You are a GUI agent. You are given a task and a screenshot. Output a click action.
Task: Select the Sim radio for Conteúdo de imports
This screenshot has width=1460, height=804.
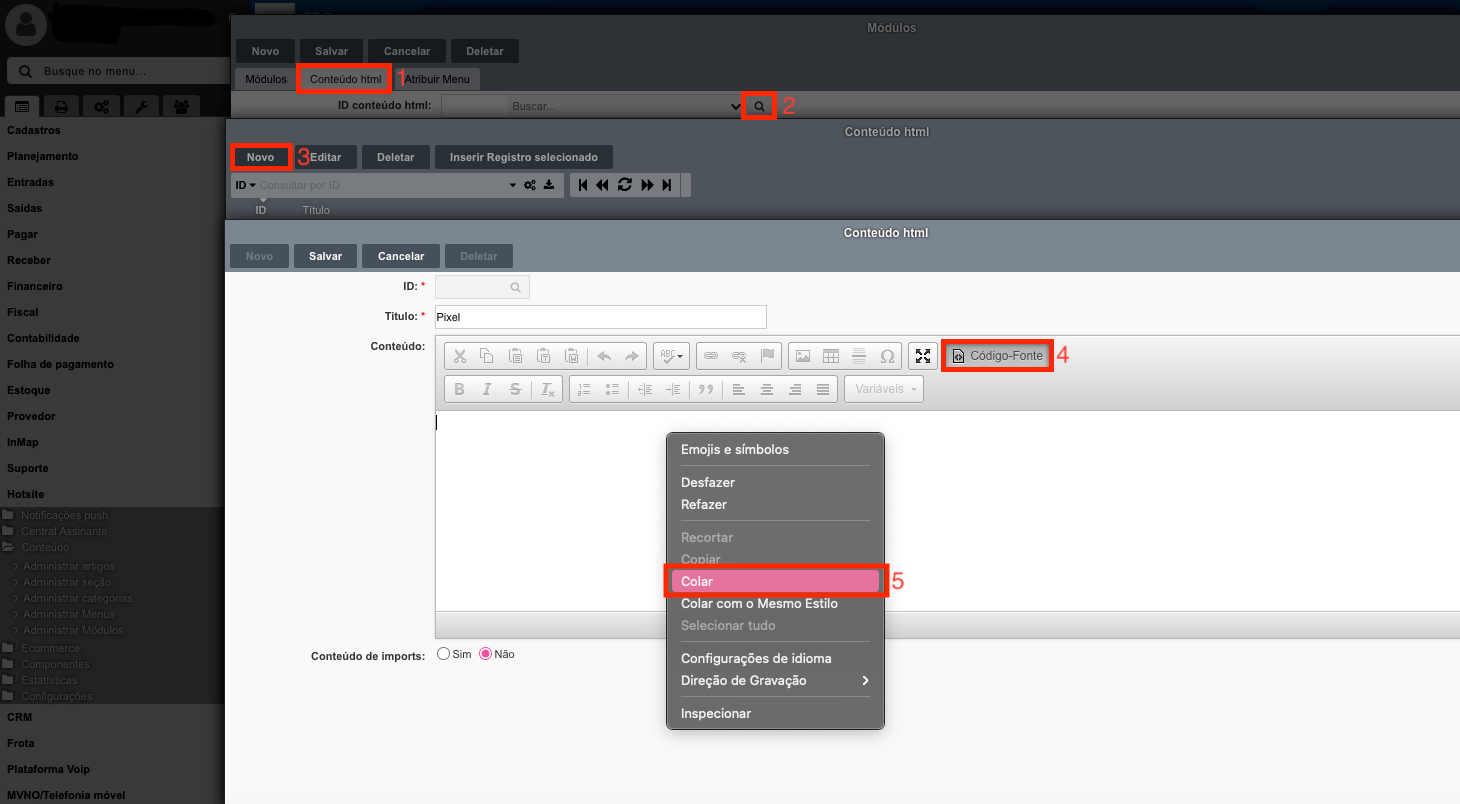click(x=444, y=654)
